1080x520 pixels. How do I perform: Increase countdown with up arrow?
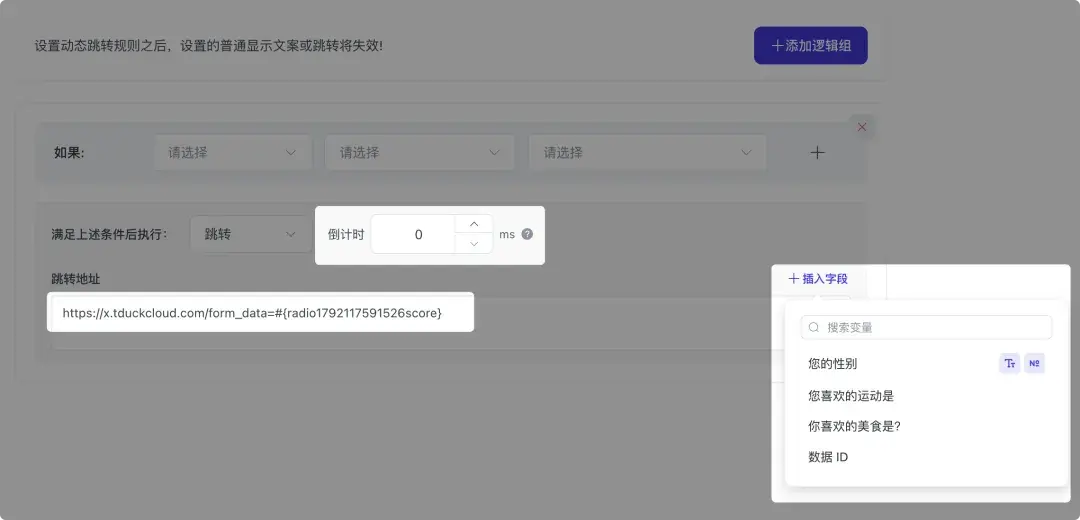pos(474,225)
